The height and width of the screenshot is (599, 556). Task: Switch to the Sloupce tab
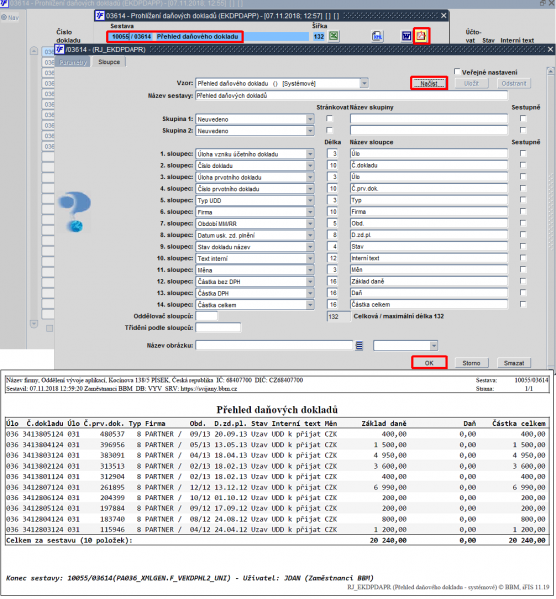pyautogui.click(x=109, y=62)
